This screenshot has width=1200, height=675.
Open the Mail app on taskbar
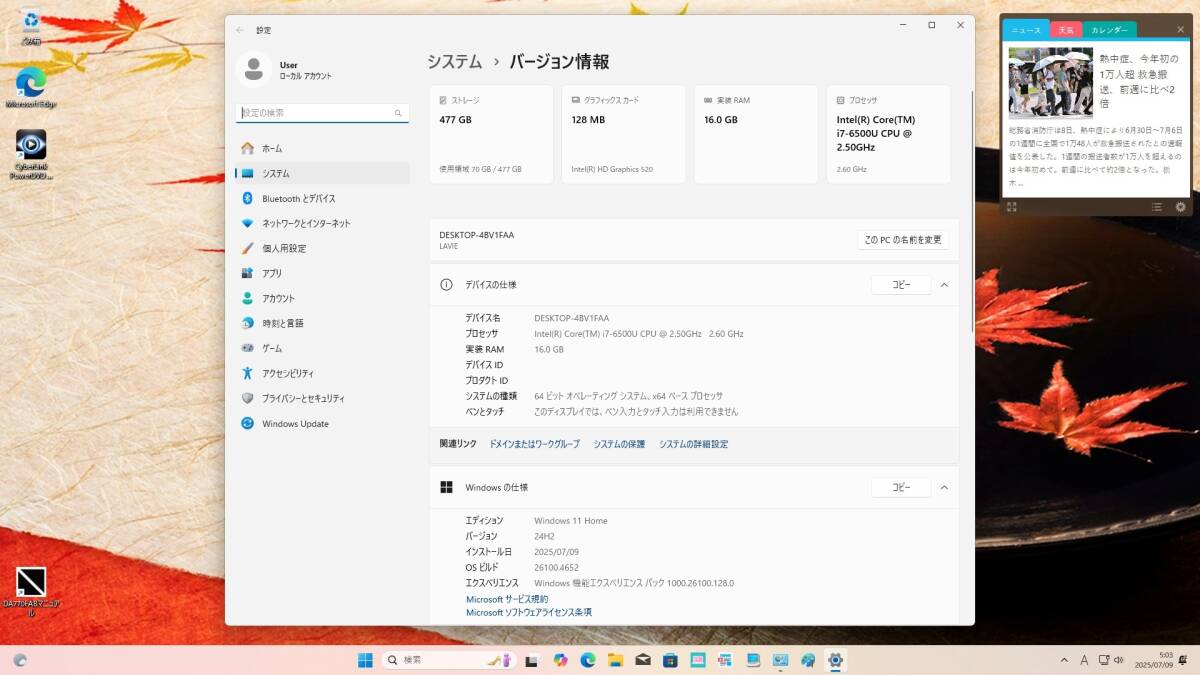643,660
